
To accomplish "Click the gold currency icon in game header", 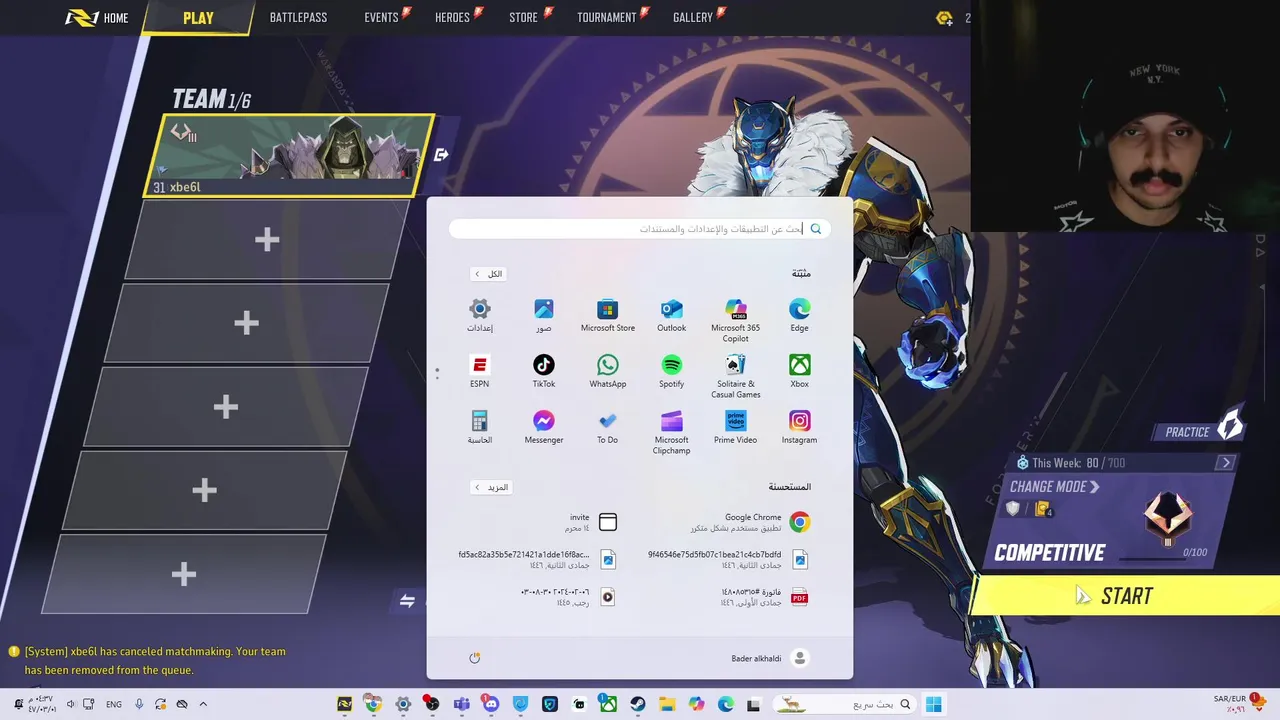I will pyautogui.click(x=944, y=18).
